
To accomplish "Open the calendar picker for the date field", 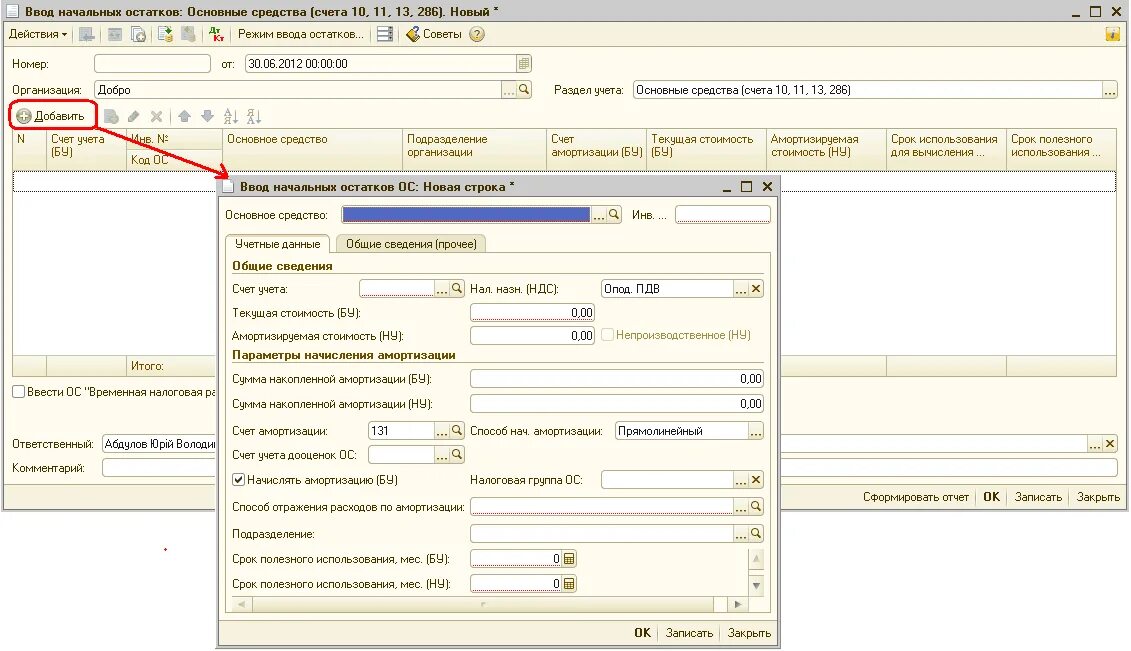I will coord(524,63).
